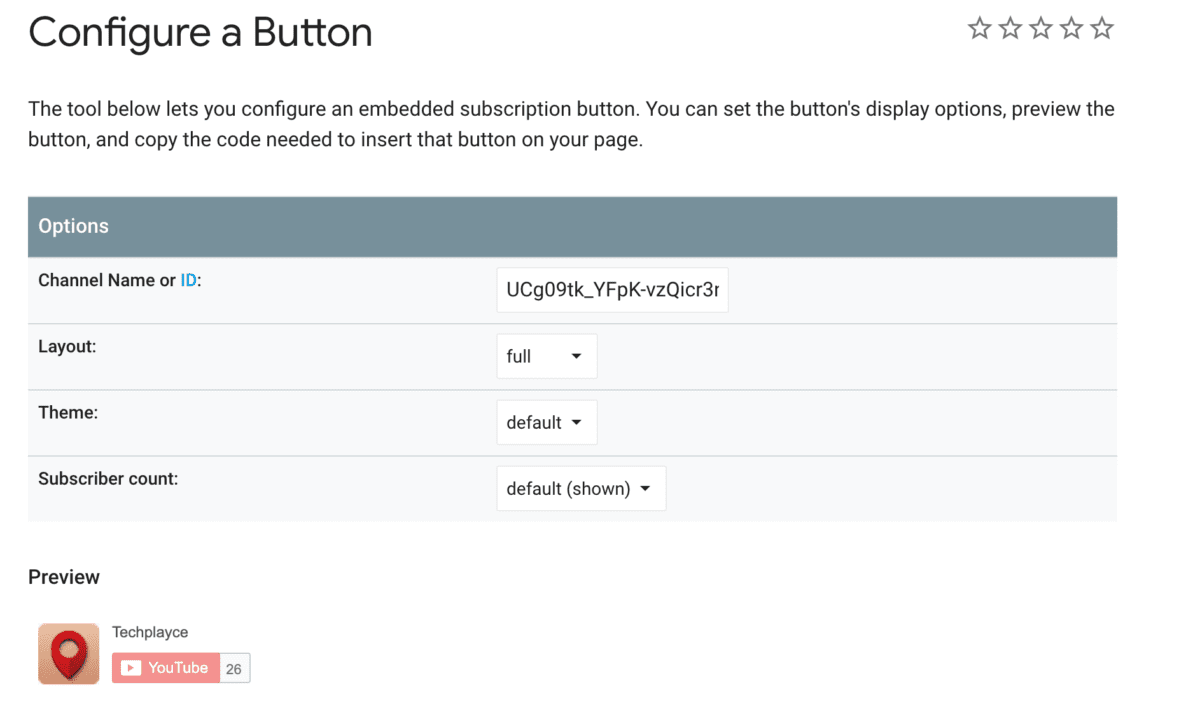This screenshot has width=1200, height=720.
Task: Expand the Theme dropdown set to default
Action: point(546,422)
